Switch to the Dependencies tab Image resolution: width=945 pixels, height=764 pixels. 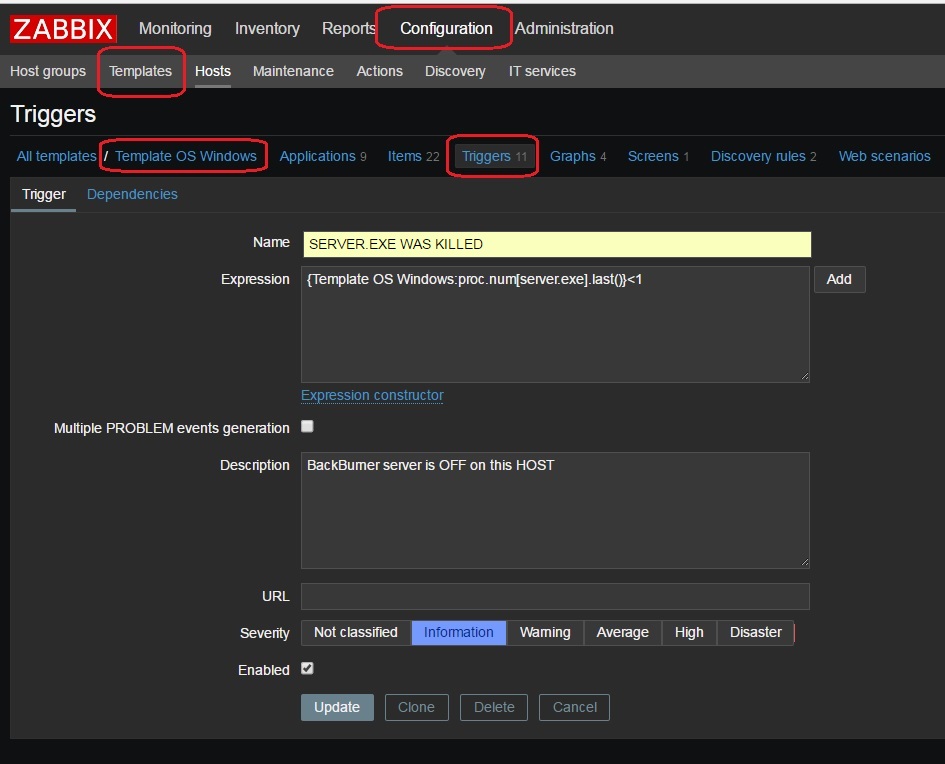tap(132, 194)
